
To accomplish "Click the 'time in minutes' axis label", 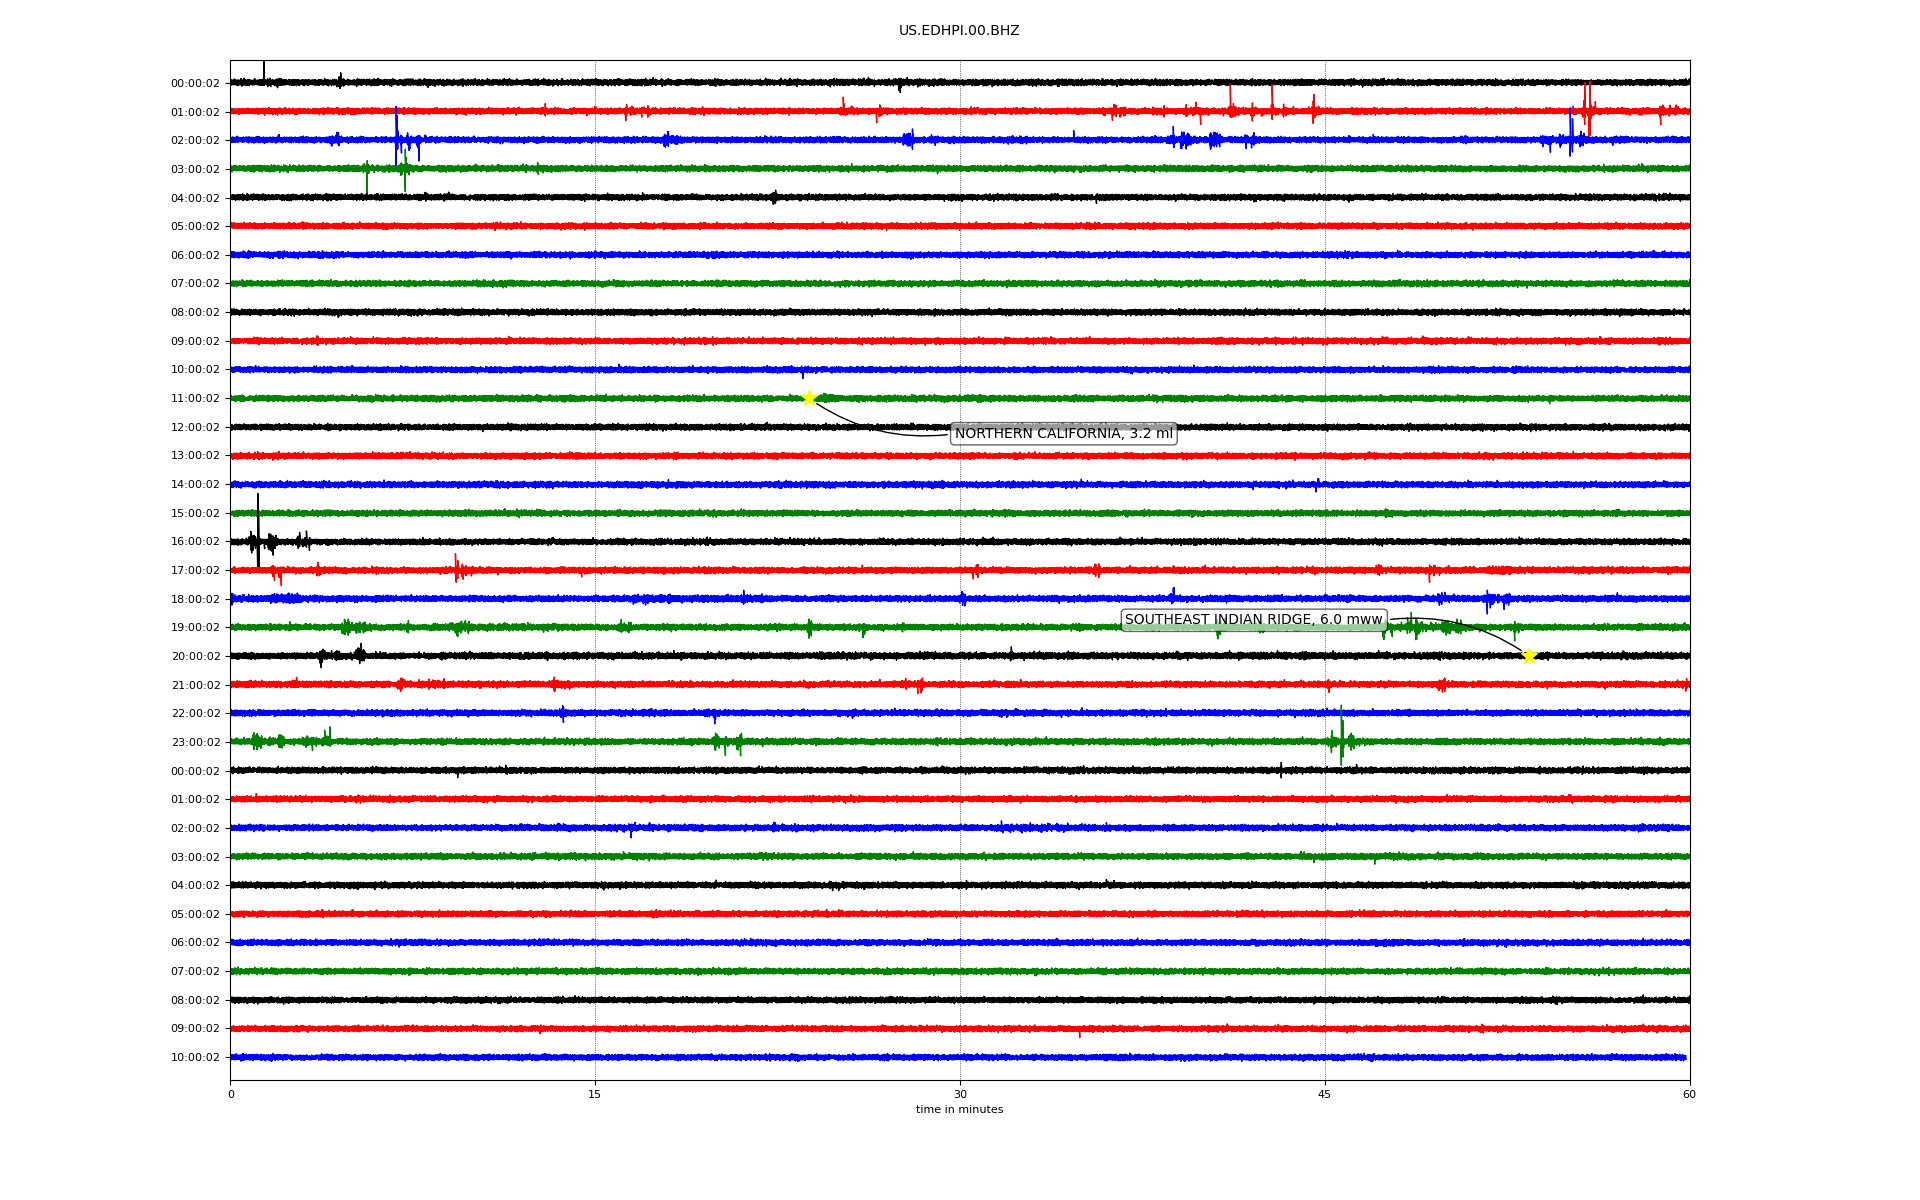I will coord(958,1109).
